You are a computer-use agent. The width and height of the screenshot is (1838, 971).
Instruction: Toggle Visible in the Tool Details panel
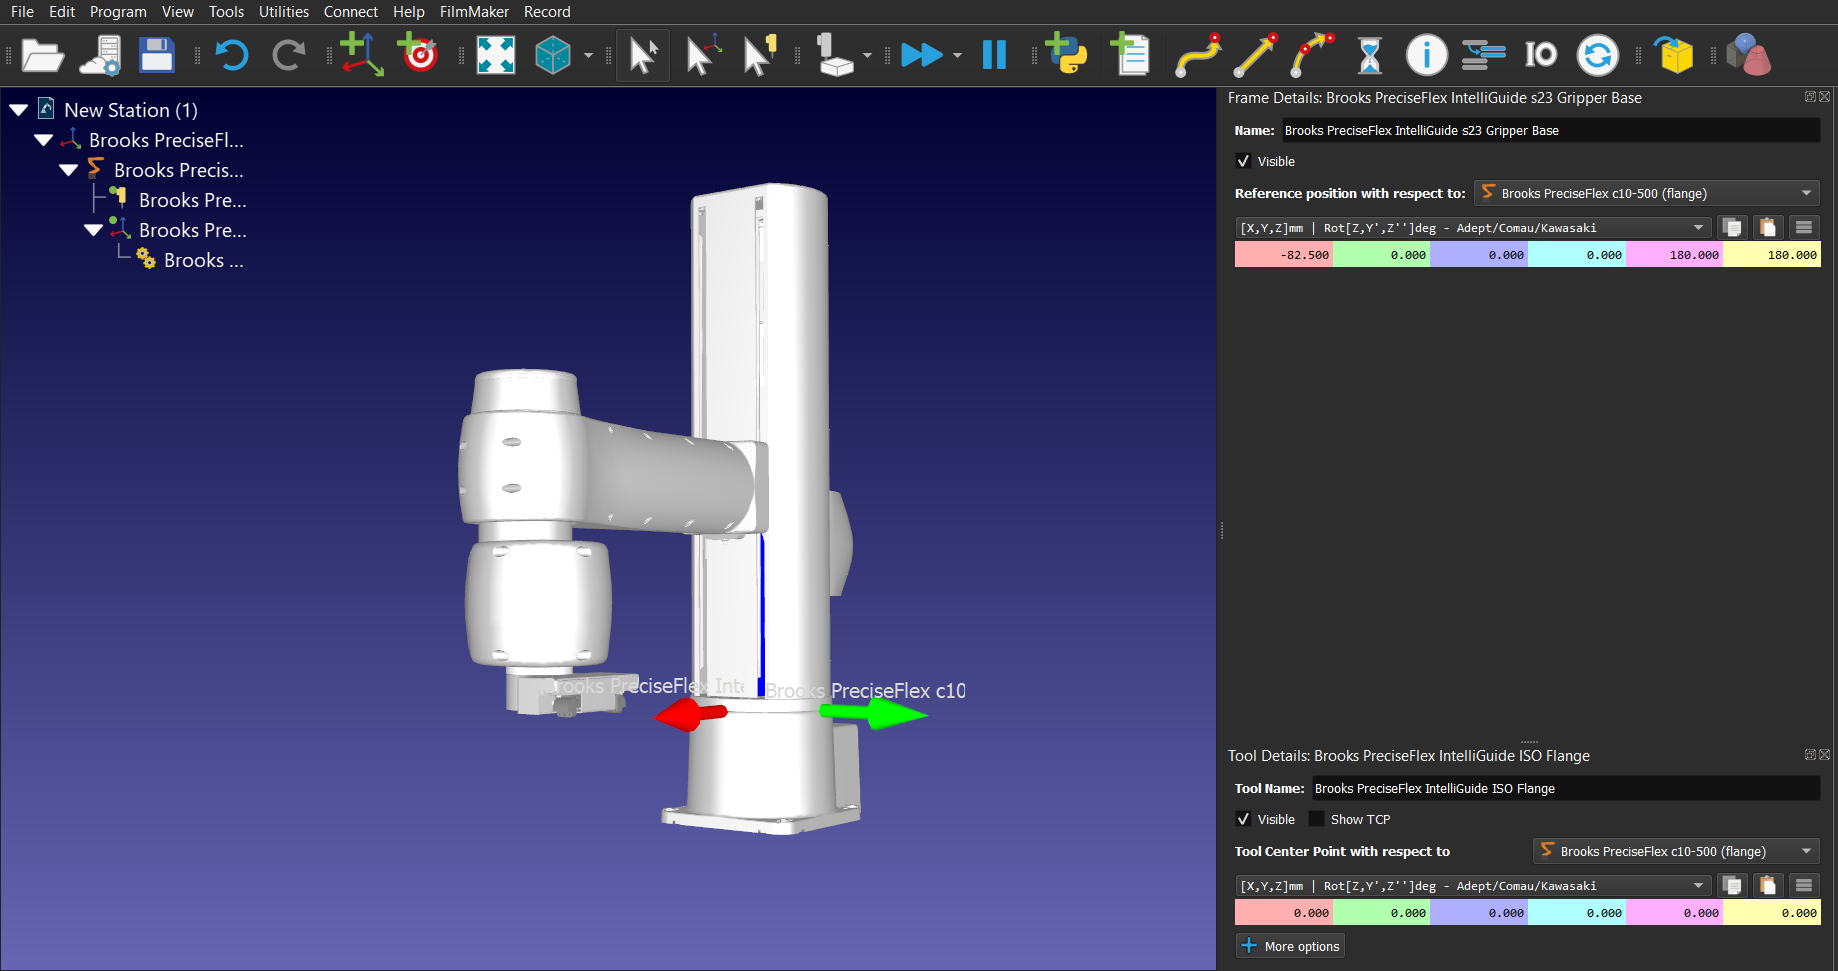pyautogui.click(x=1243, y=819)
